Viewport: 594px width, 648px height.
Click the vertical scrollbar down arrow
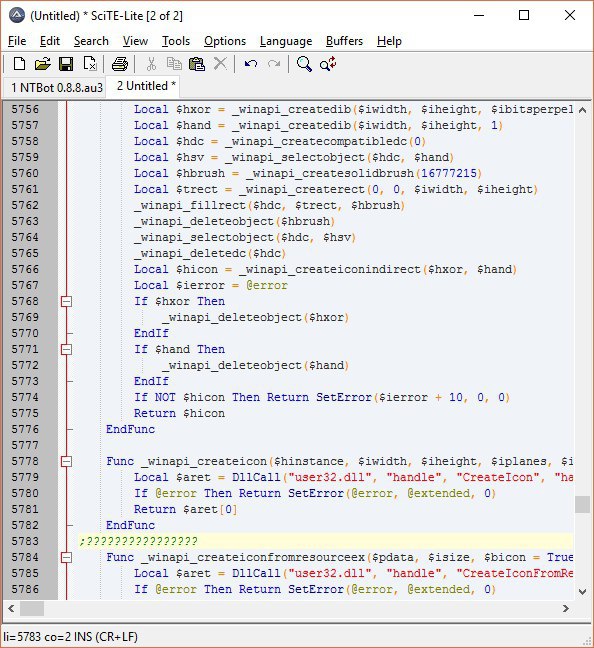pyautogui.click(x=583, y=591)
